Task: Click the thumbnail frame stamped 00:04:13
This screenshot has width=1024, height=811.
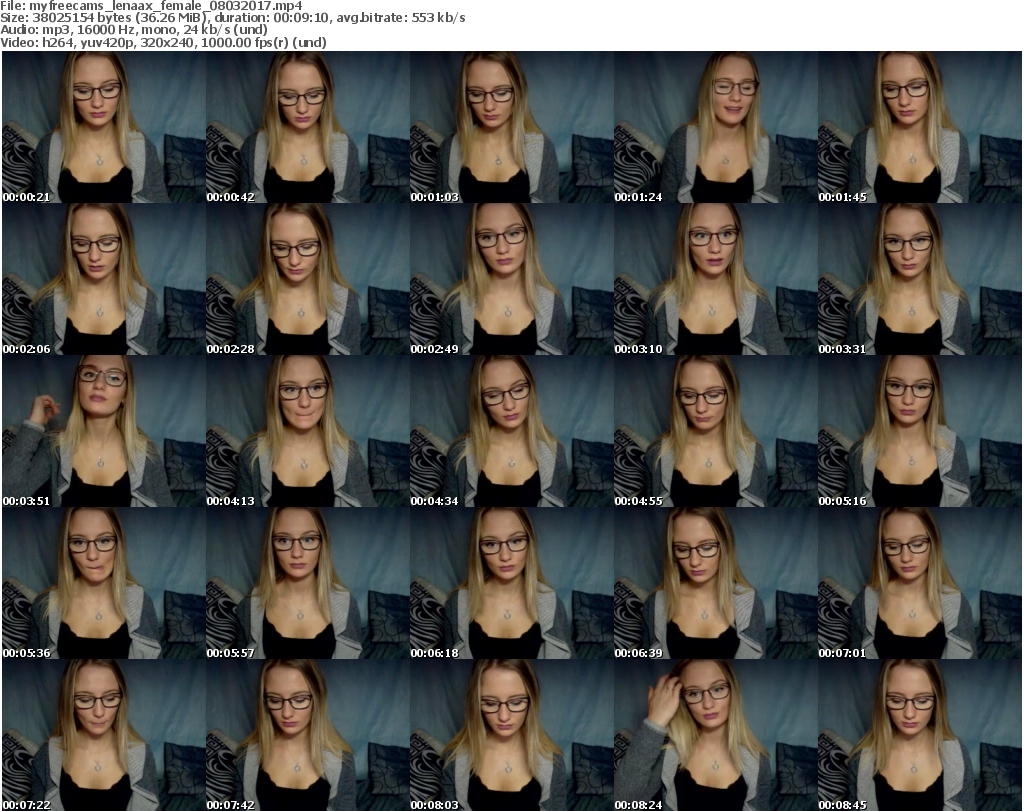Action: (308, 431)
